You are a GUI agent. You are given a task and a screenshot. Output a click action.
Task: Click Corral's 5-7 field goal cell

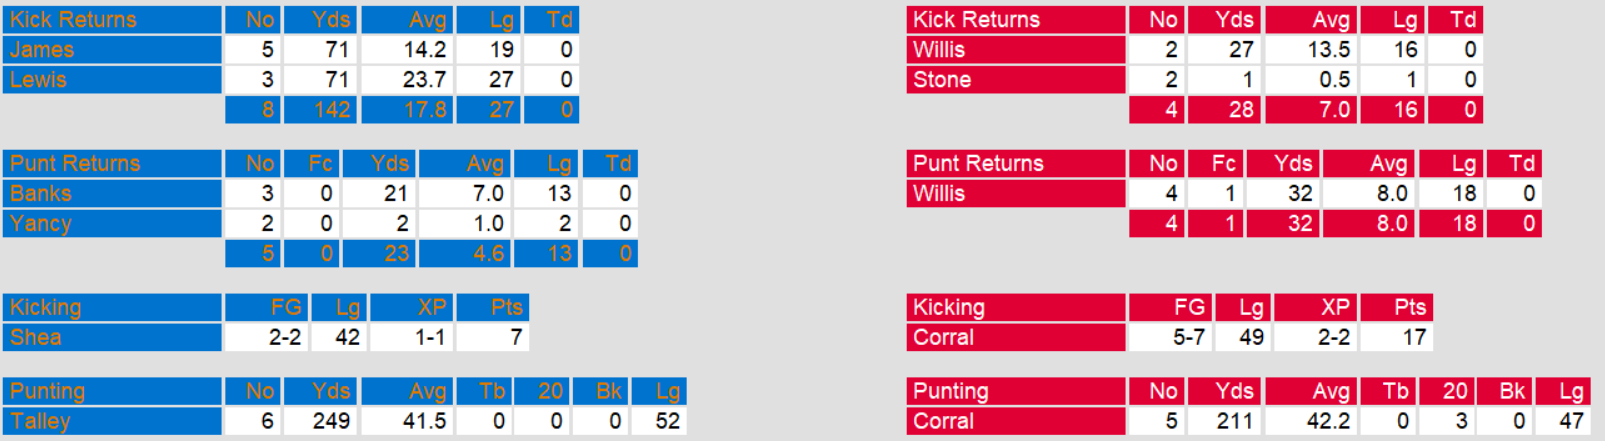(1170, 338)
